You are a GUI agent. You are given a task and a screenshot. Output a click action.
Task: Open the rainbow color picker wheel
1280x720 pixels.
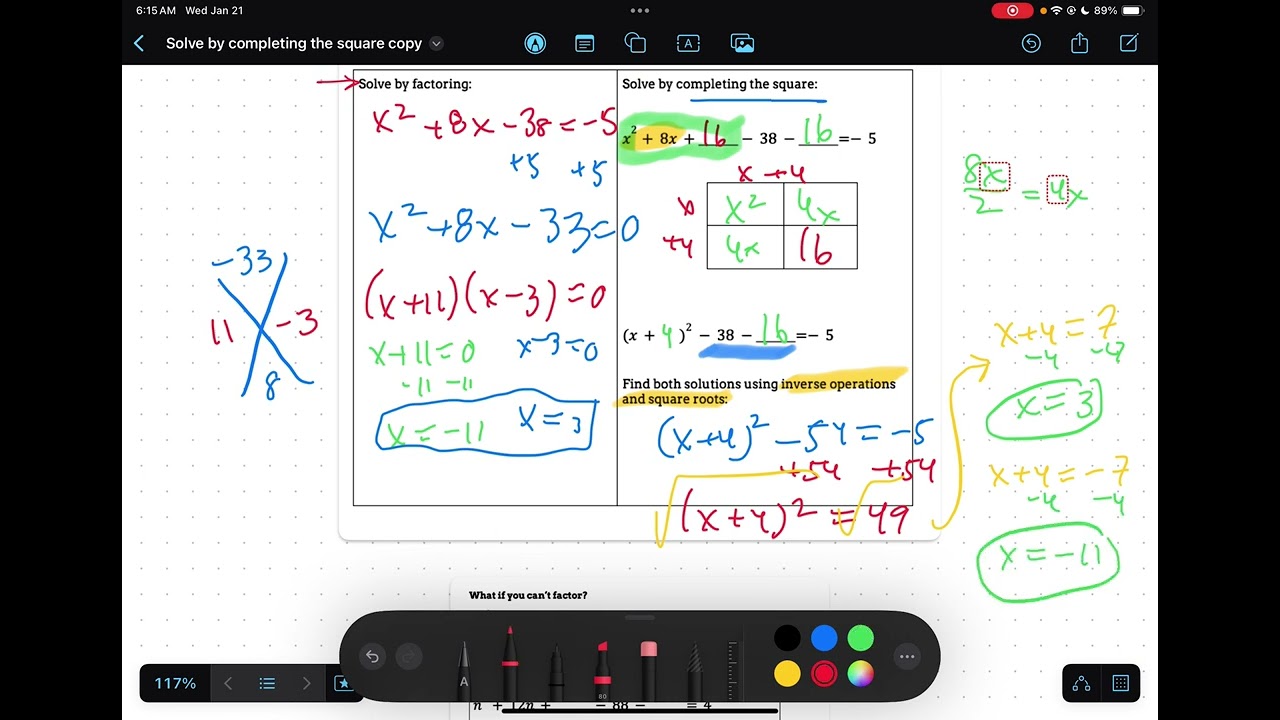click(x=860, y=674)
